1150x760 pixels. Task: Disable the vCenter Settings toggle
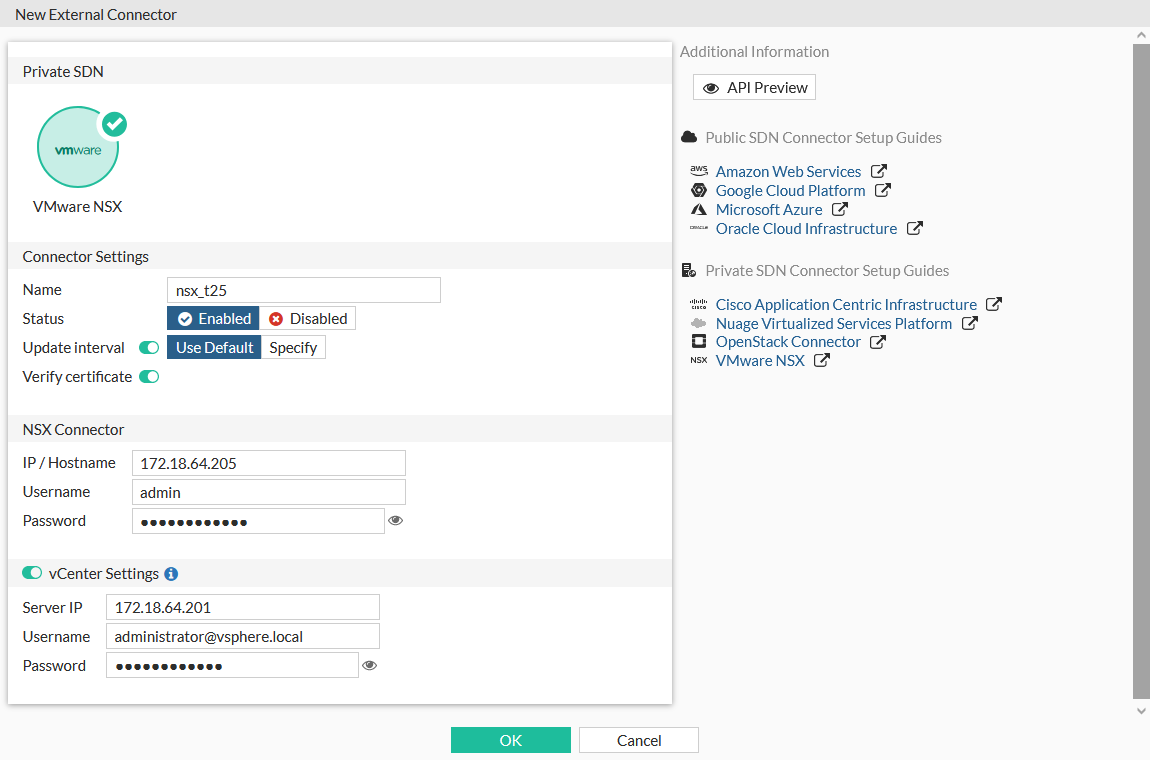coord(32,573)
